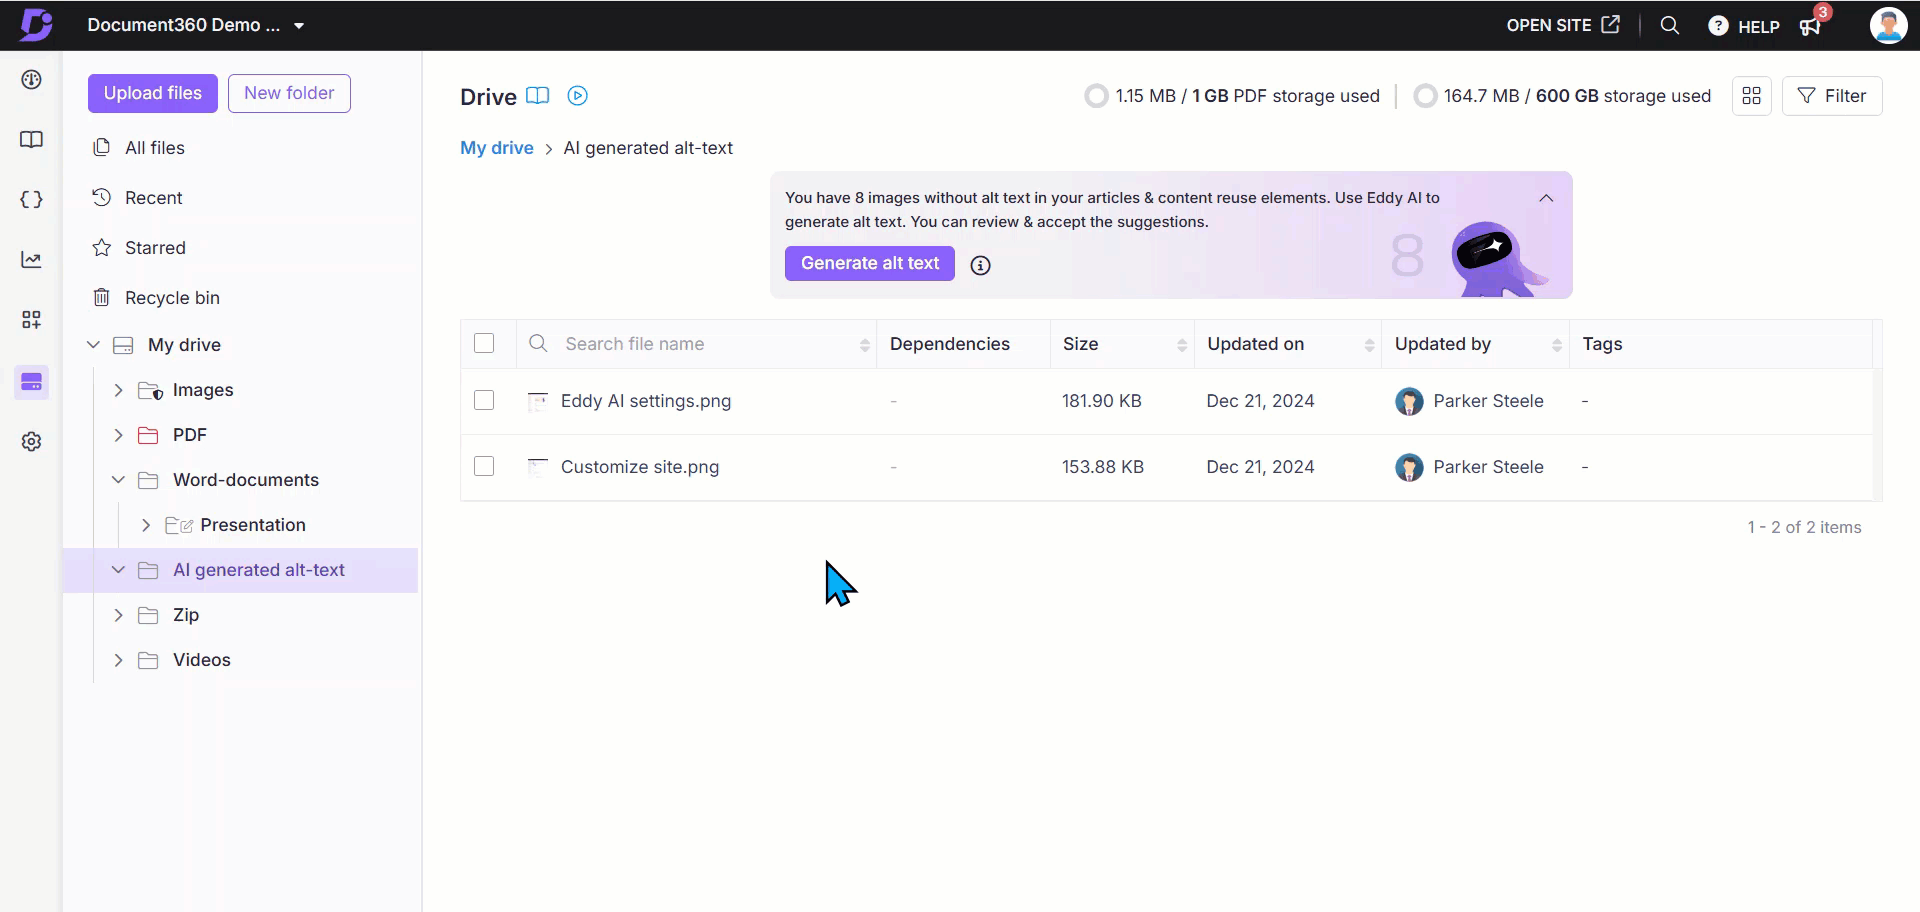This screenshot has width=1920, height=912.
Task: Collapse the AI generated alt-text folder
Action: [x=118, y=570]
